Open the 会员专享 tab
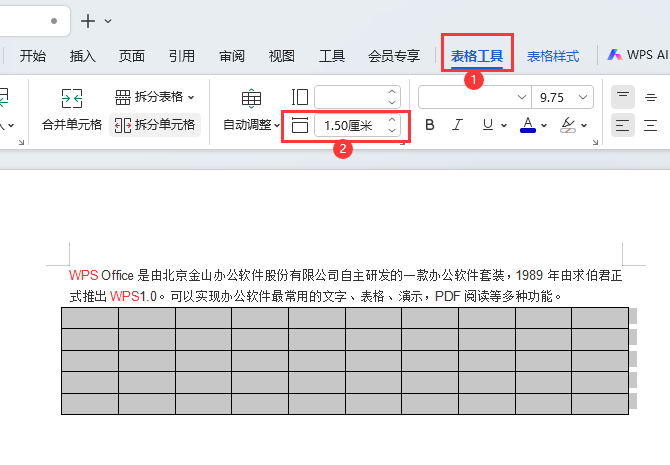 [x=394, y=56]
